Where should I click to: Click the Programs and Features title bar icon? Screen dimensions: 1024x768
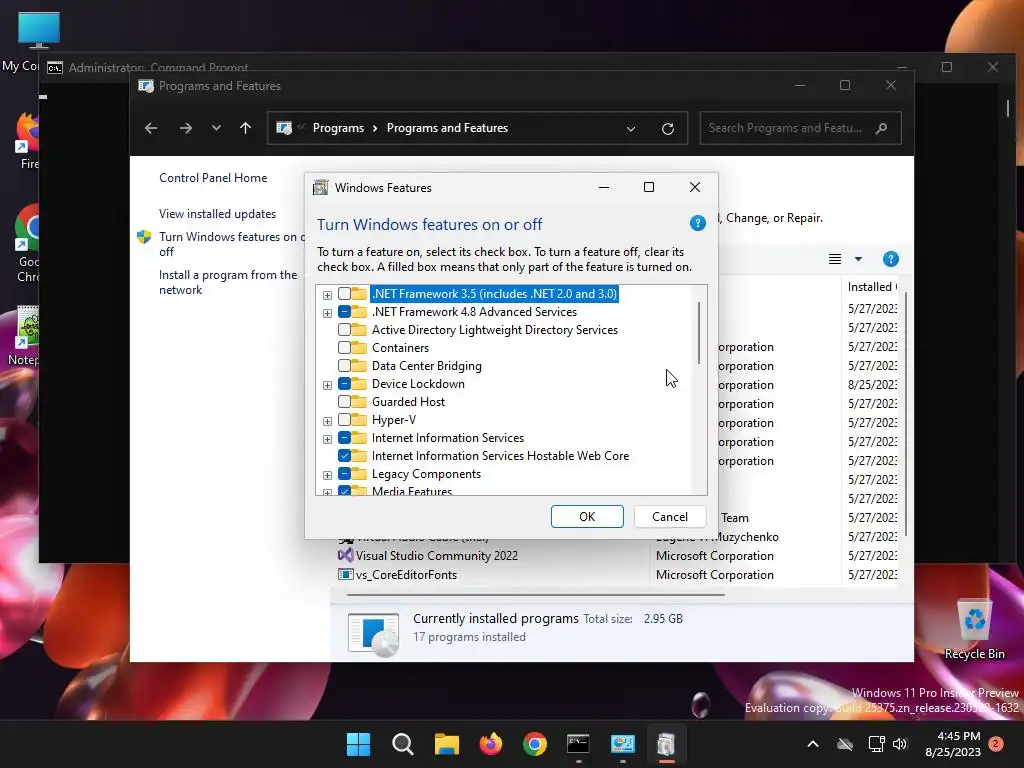(146, 86)
